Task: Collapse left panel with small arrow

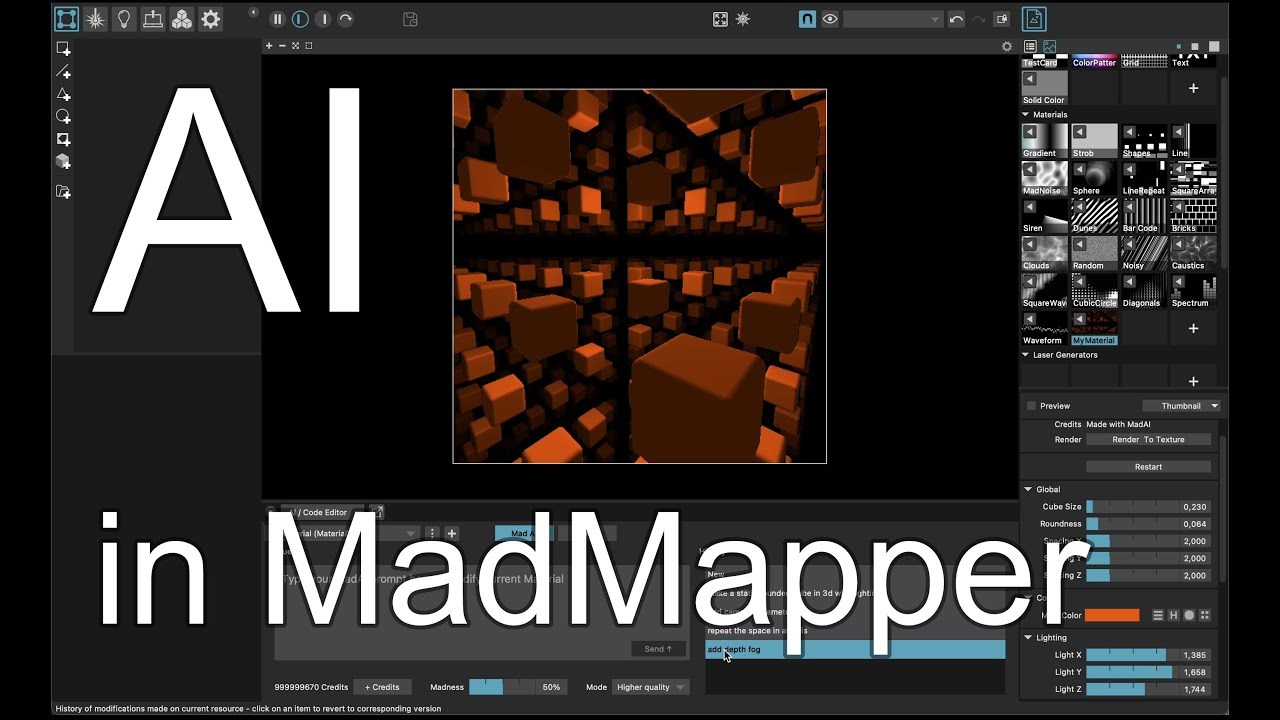Action: 253,13
